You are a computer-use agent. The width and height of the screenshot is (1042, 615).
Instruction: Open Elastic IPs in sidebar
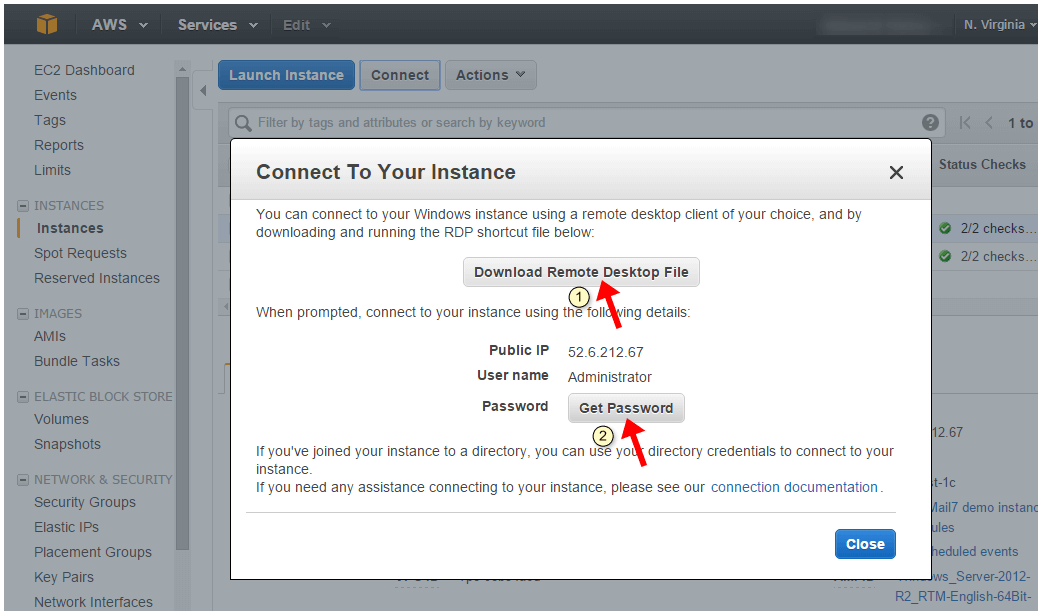(x=66, y=527)
